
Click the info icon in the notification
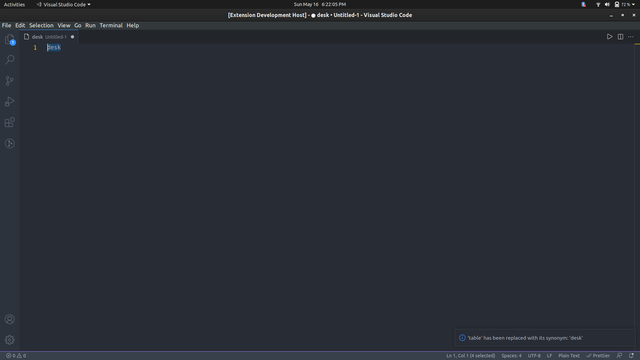pyautogui.click(x=462, y=338)
